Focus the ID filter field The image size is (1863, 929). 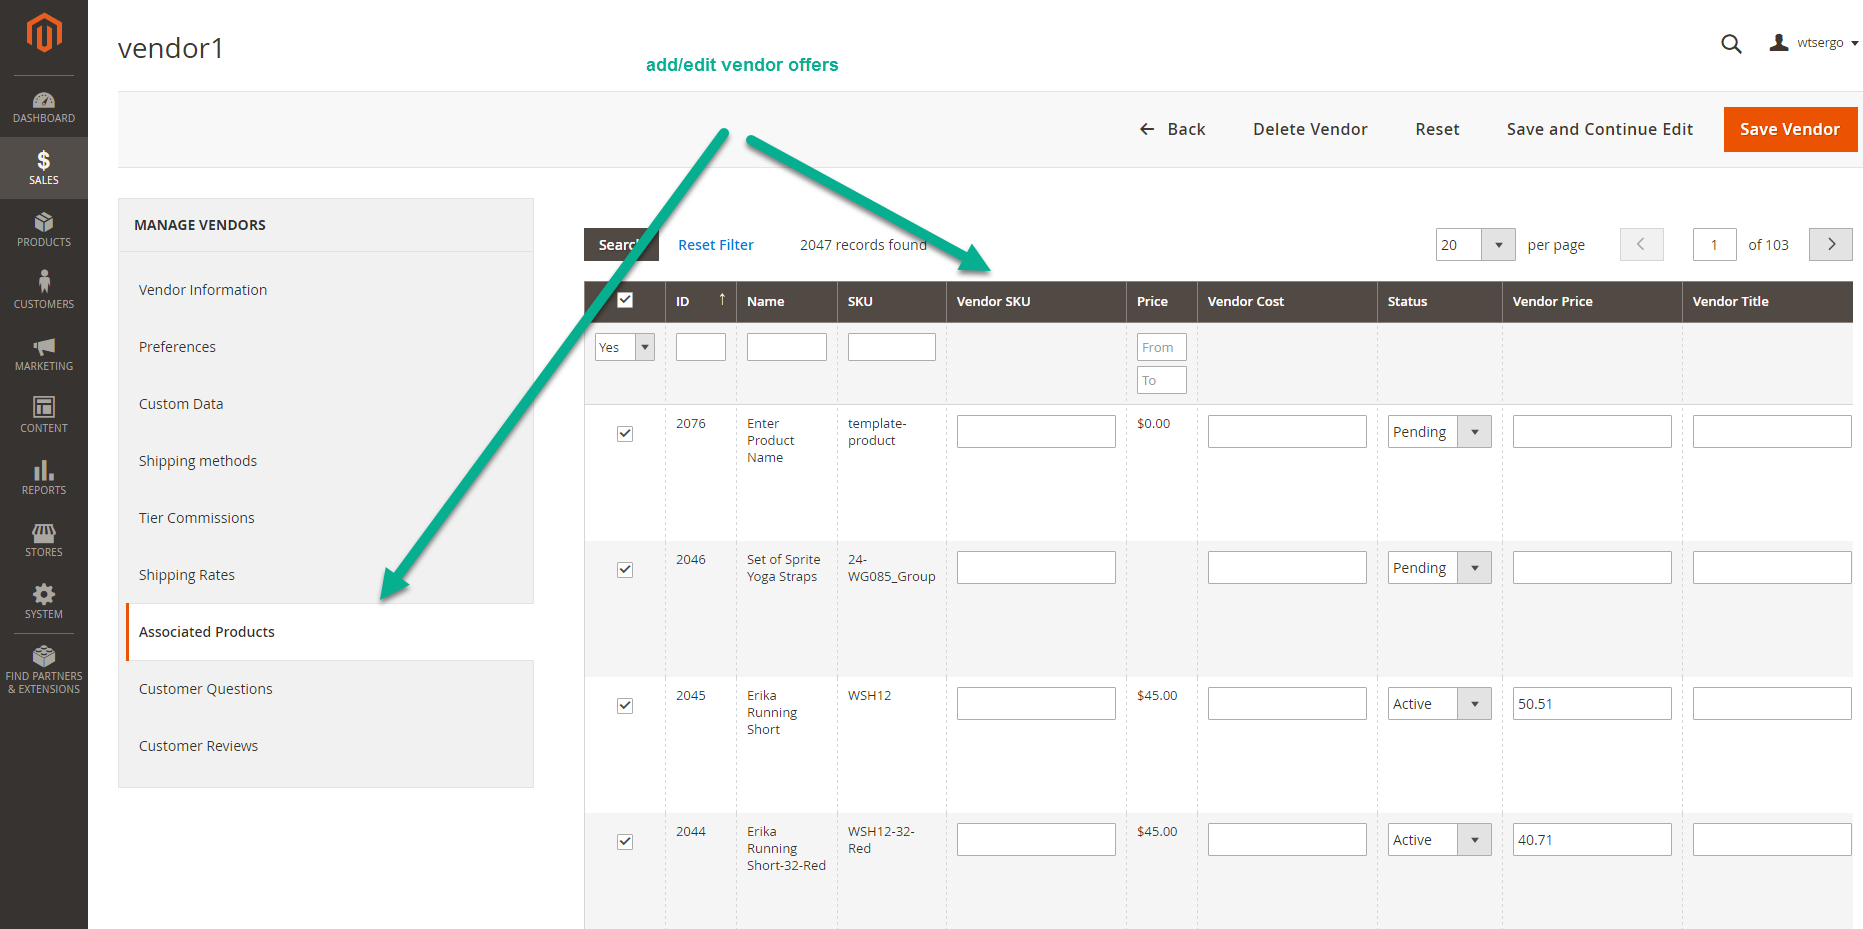pyautogui.click(x=701, y=347)
